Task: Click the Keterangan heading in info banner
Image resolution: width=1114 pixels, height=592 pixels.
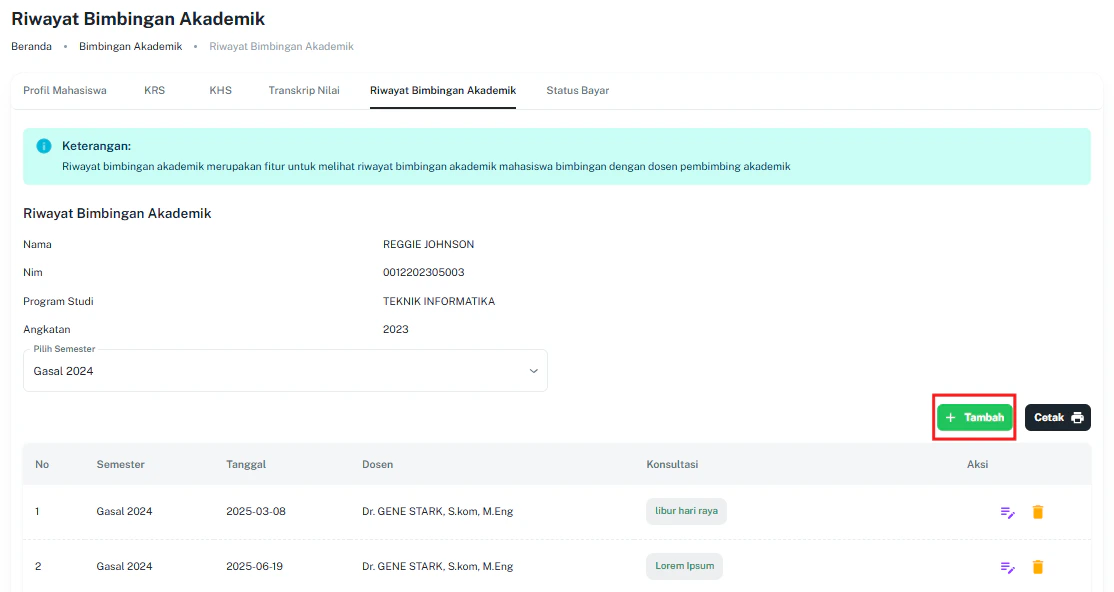Action: pyautogui.click(x=97, y=146)
